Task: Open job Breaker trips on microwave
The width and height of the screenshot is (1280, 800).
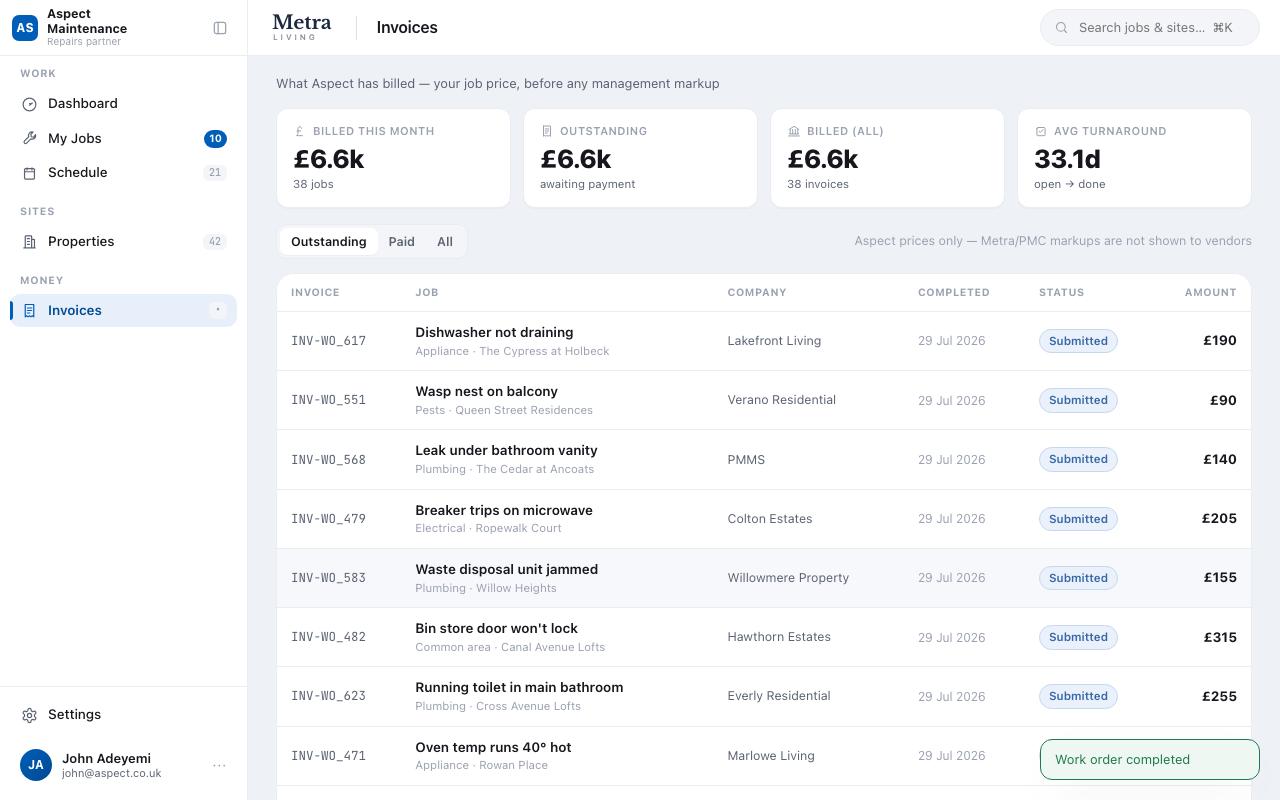Action: pos(504,511)
